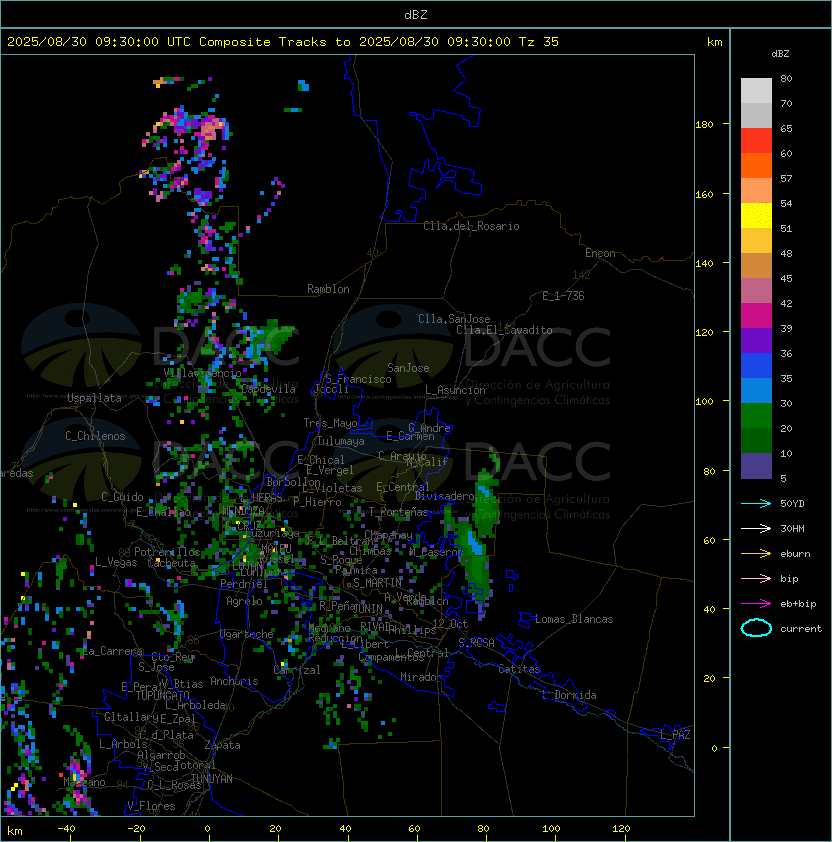Click the 'V_Flores' label on map

pyautogui.click(x=151, y=806)
